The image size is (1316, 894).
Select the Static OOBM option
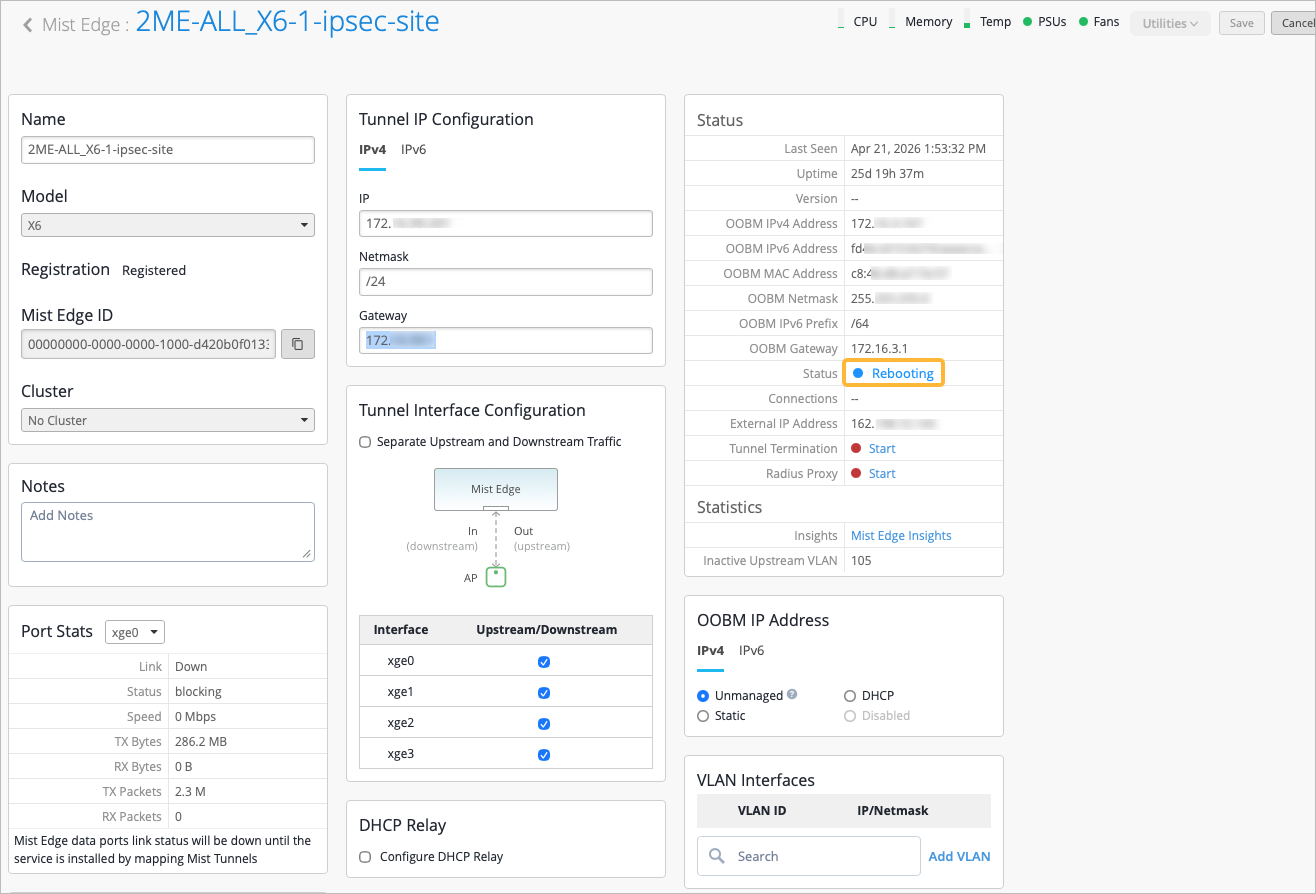(x=703, y=716)
